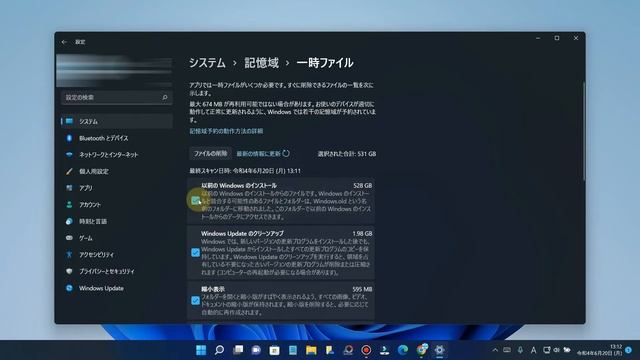Open 記憶域予約の動作方法の詳細 link

(226, 131)
